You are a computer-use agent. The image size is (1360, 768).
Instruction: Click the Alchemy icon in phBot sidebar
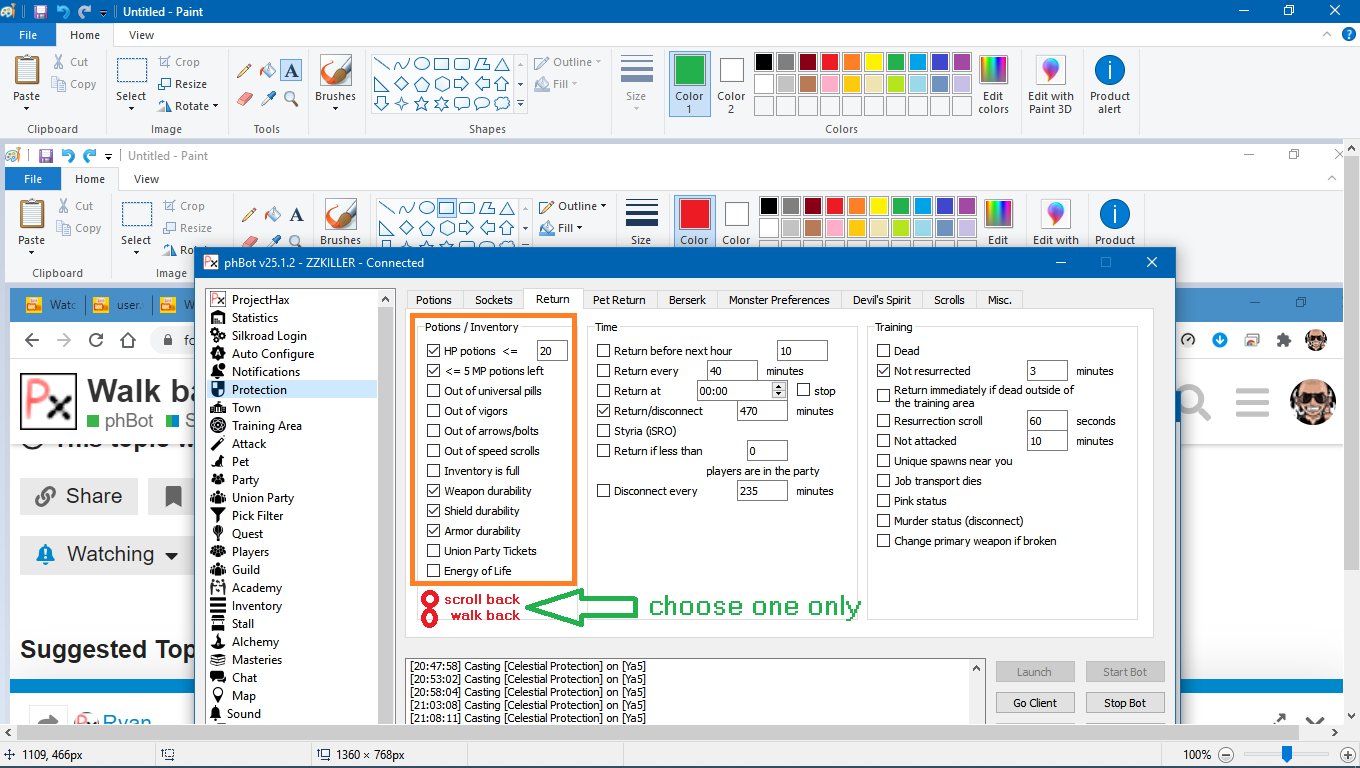[218, 642]
